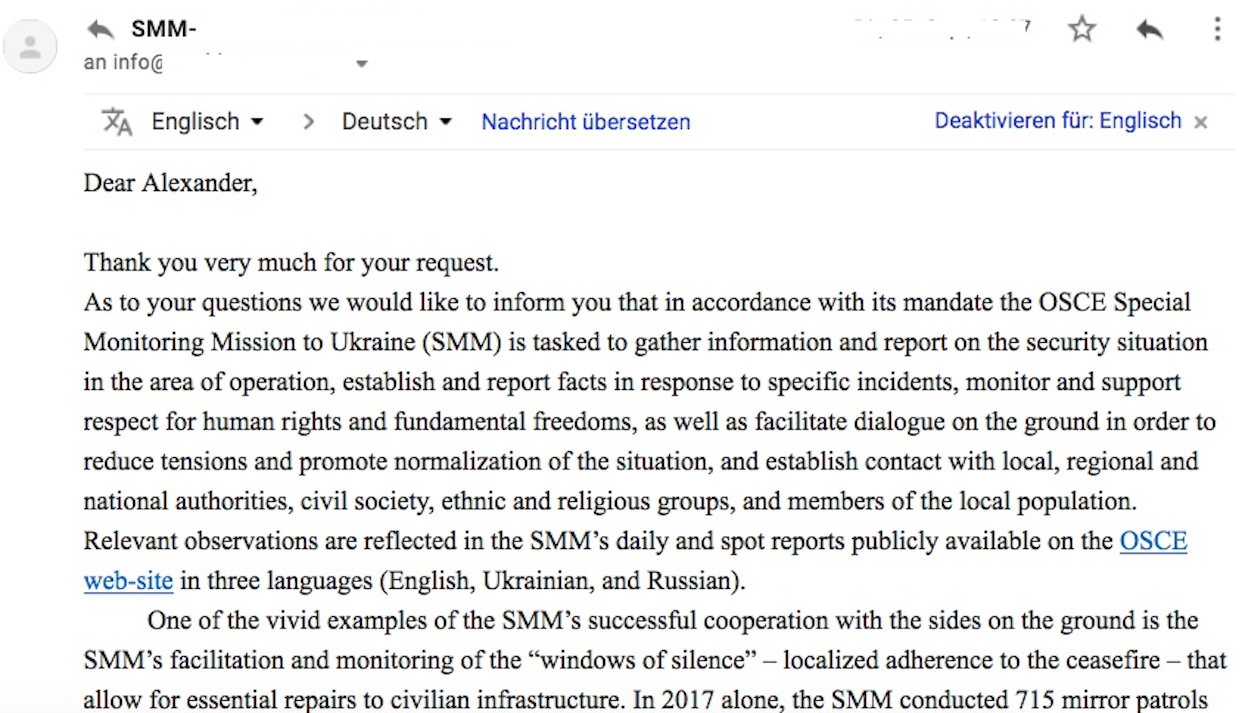Open the three-dot more options menu
The image size is (1245, 713).
point(1217,29)
